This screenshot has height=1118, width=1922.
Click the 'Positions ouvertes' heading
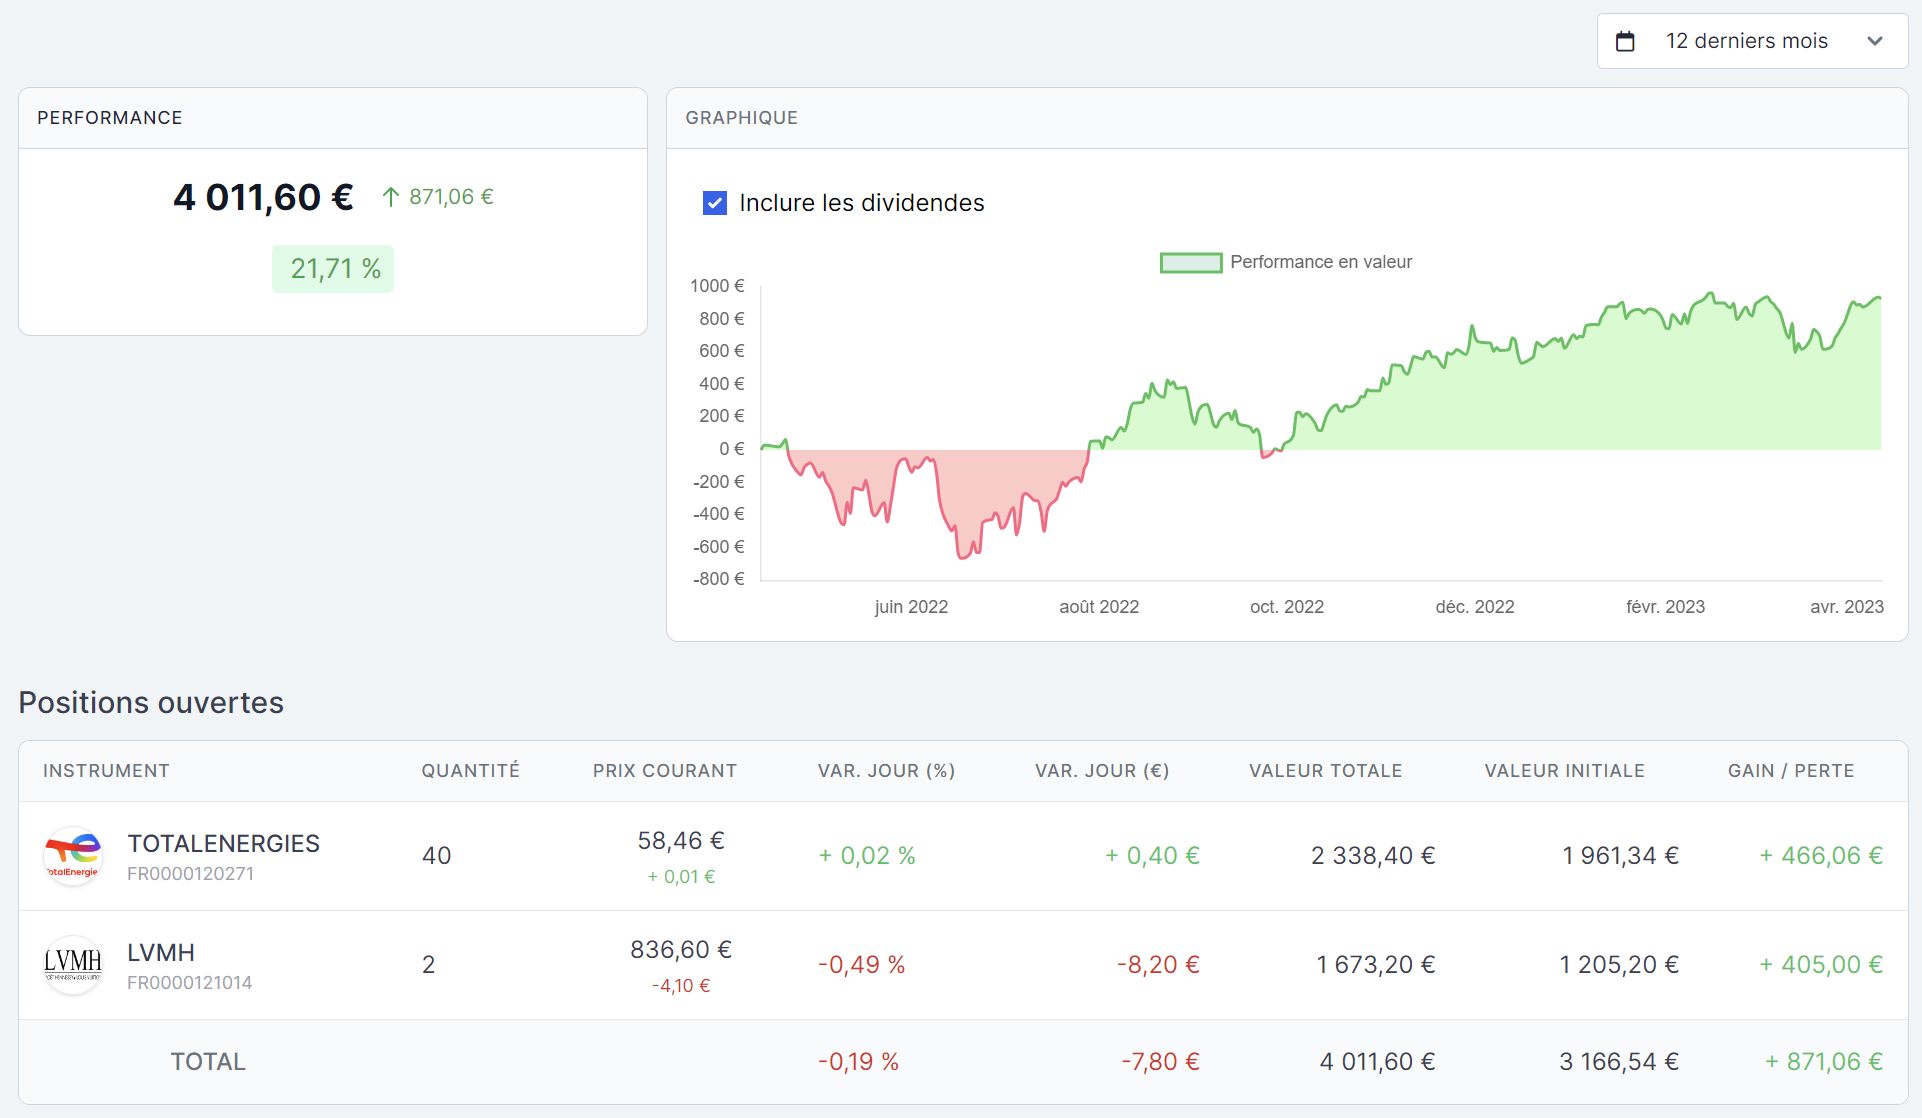pos(151,703)
